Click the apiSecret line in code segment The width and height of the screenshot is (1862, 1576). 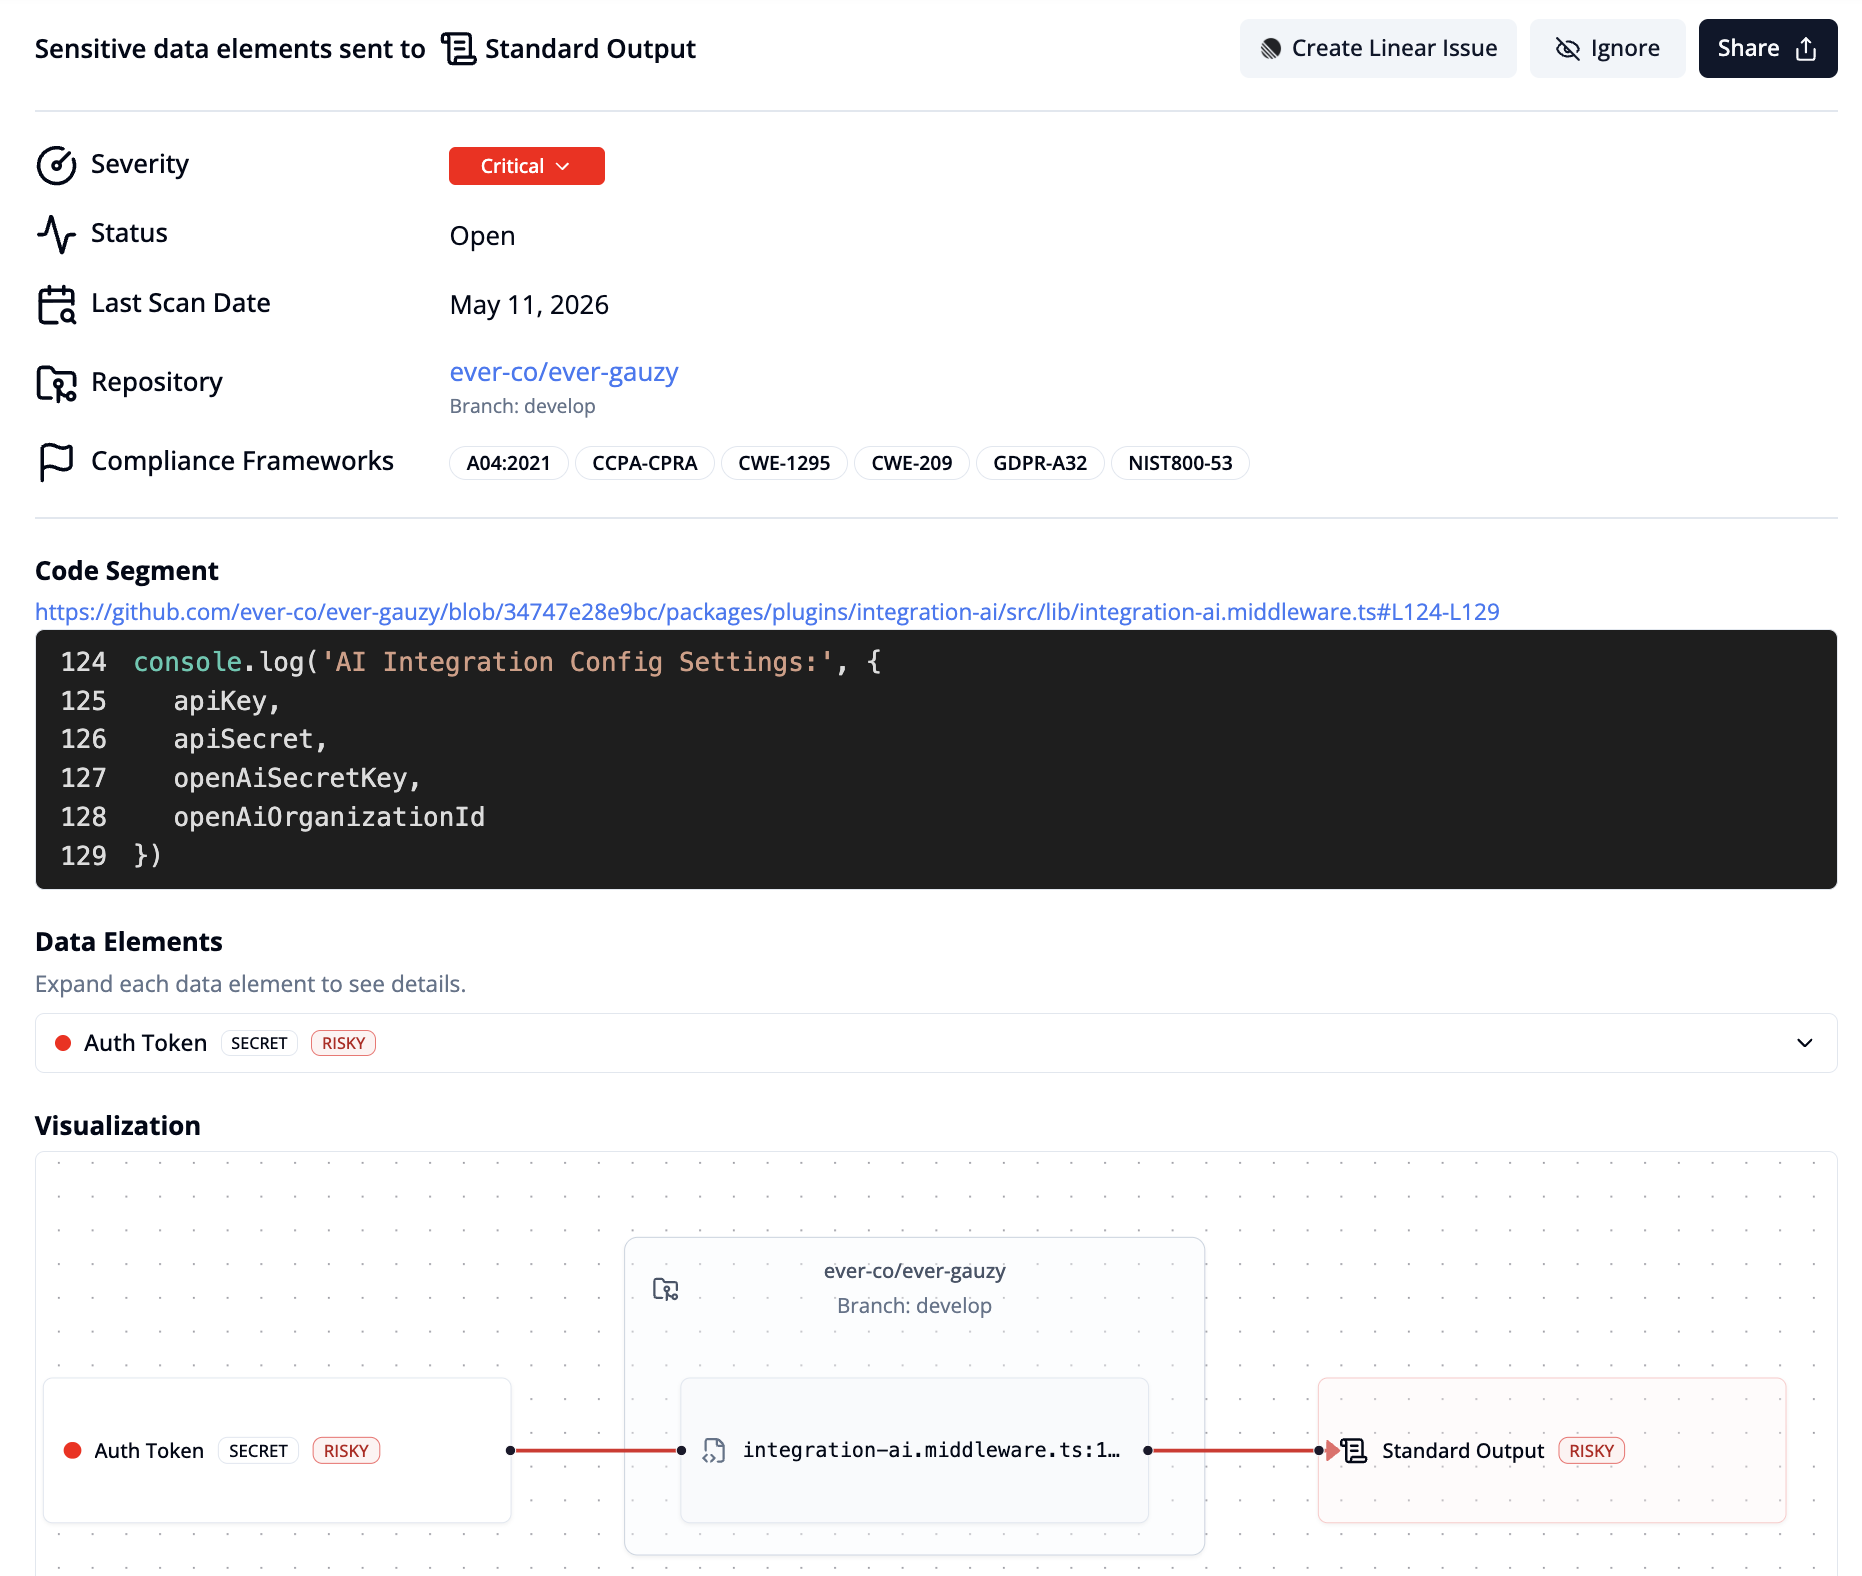[250, 739]
